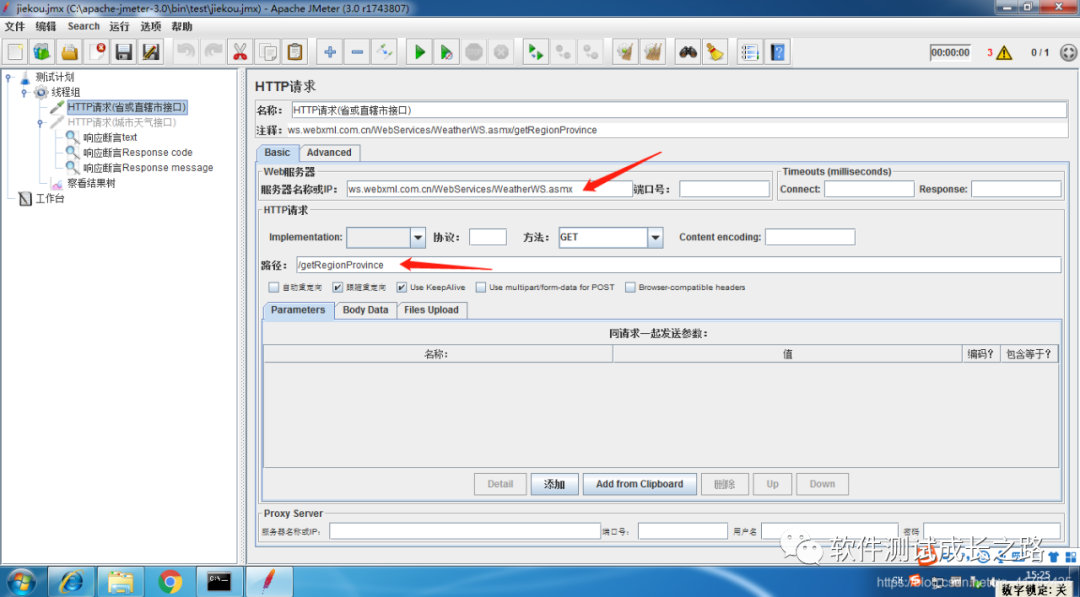Collapse the 线程组 tree node

[24, 92]
